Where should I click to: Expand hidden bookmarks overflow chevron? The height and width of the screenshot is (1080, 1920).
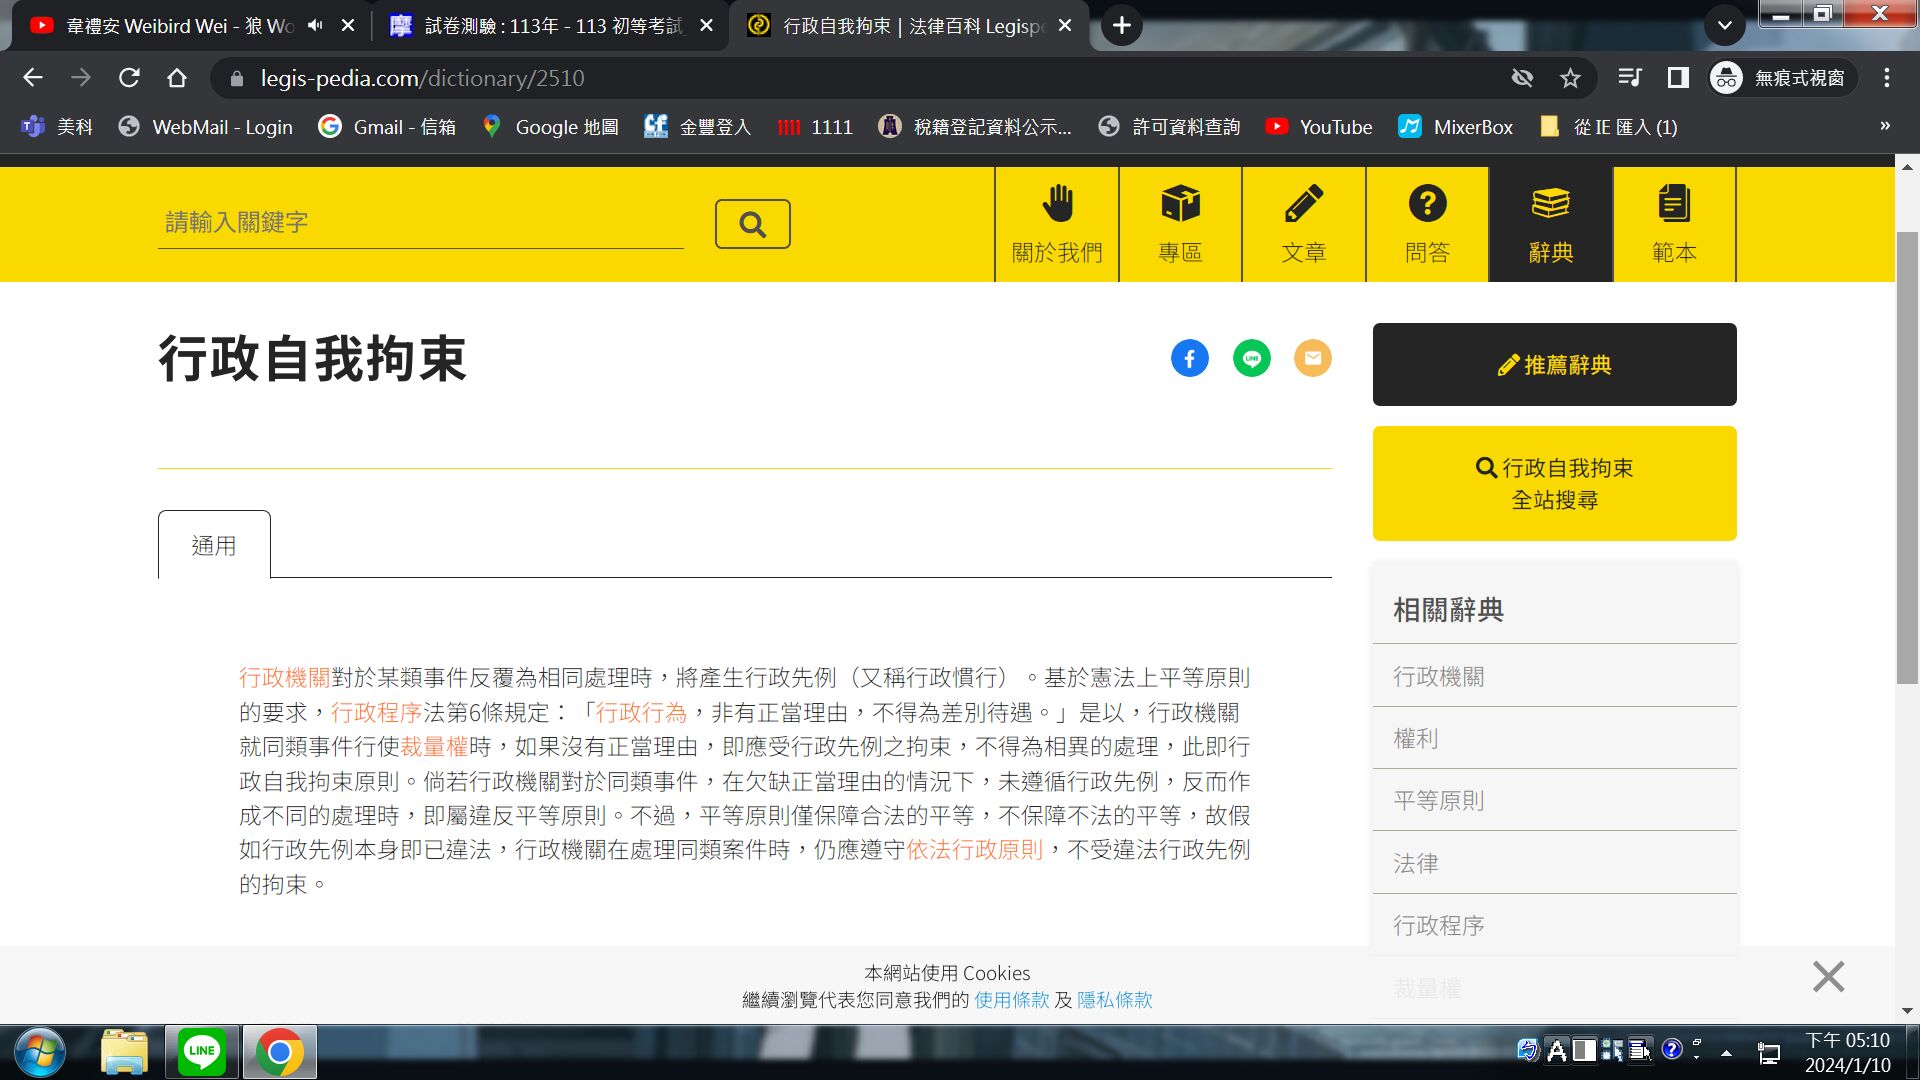(x=1884, y=126)
